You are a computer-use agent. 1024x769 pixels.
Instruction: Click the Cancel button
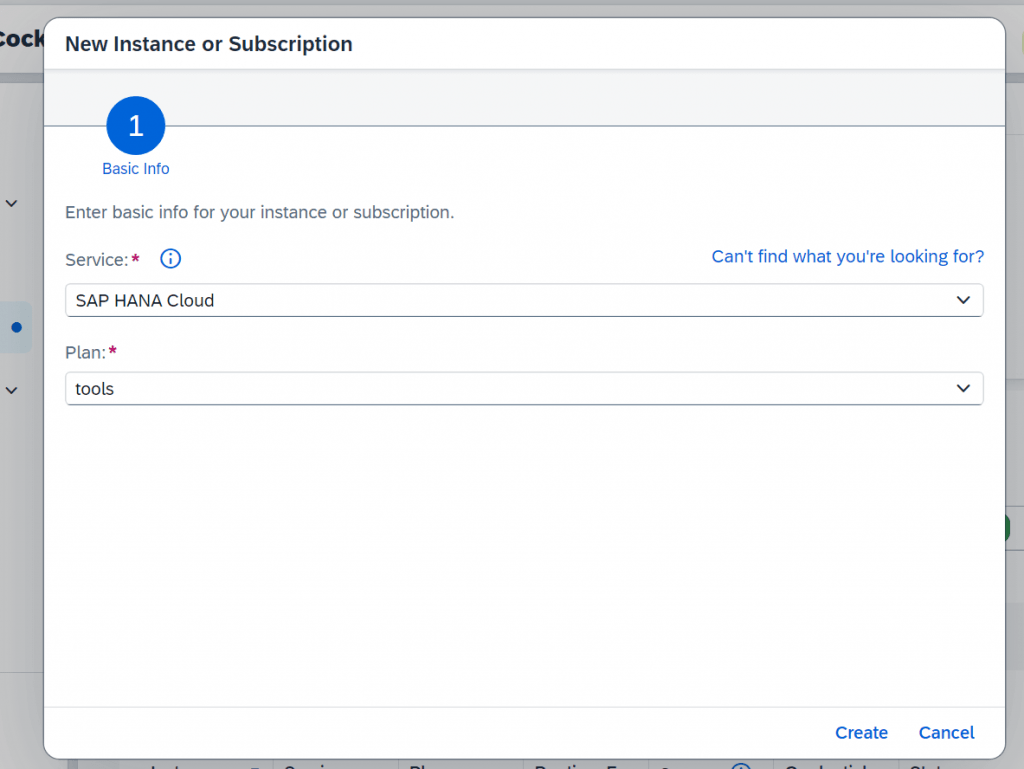pyautogui.click(x=946, y=732)
